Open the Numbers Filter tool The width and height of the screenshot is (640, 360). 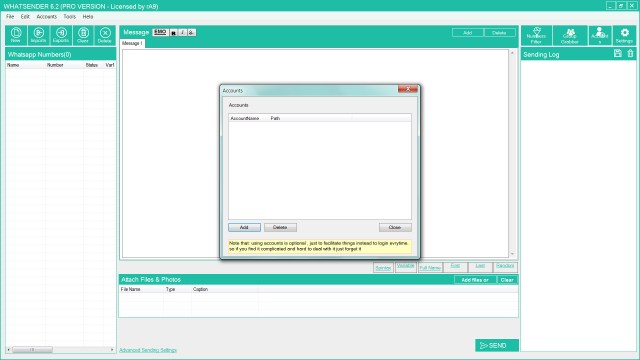[536, 36]
